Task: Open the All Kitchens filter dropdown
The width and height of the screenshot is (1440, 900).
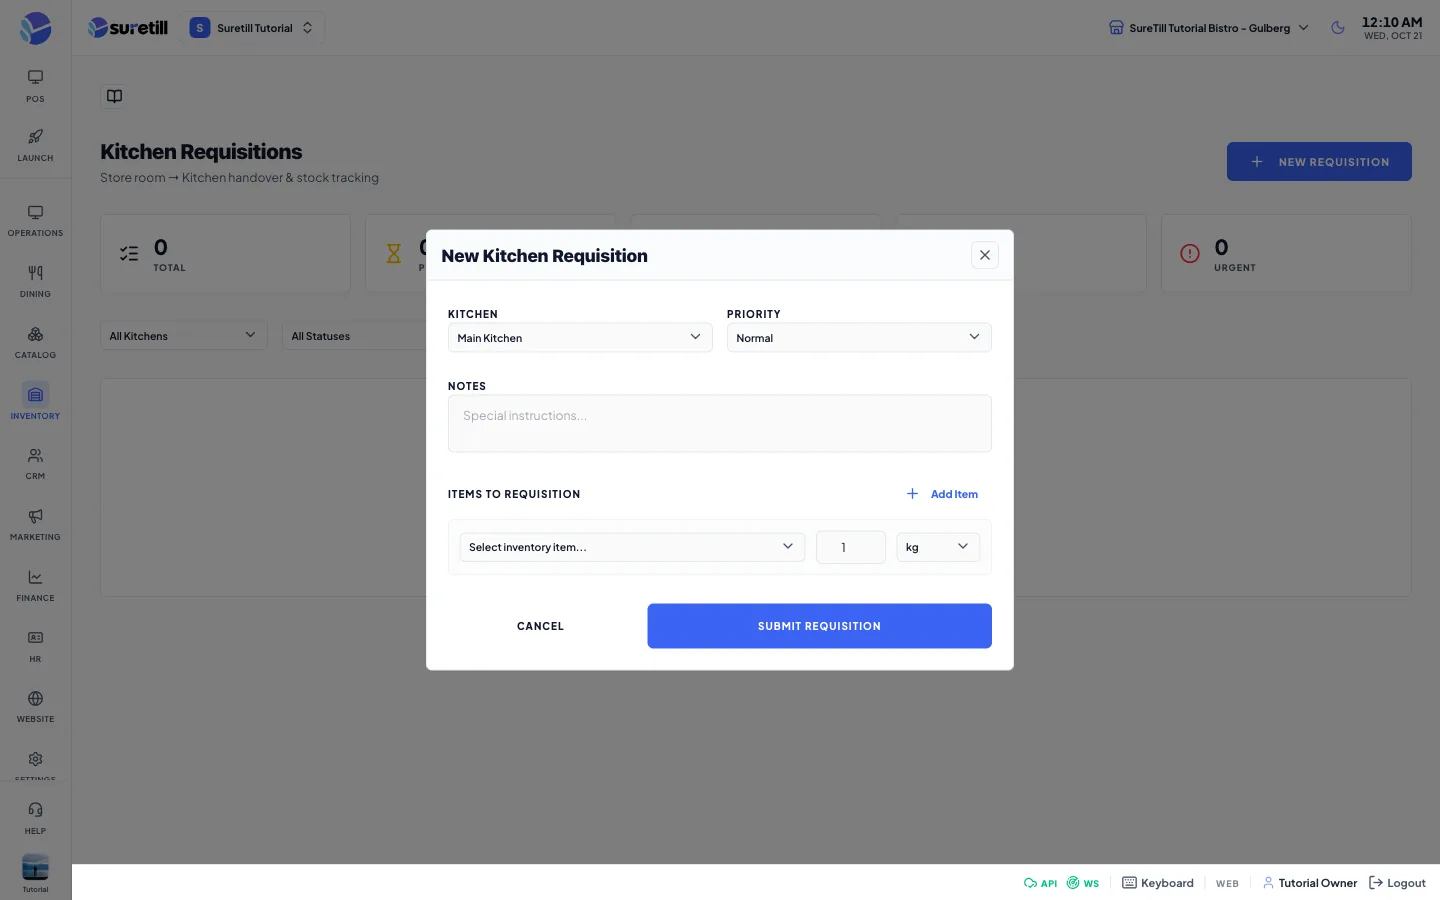Action: tap(184, 336)
